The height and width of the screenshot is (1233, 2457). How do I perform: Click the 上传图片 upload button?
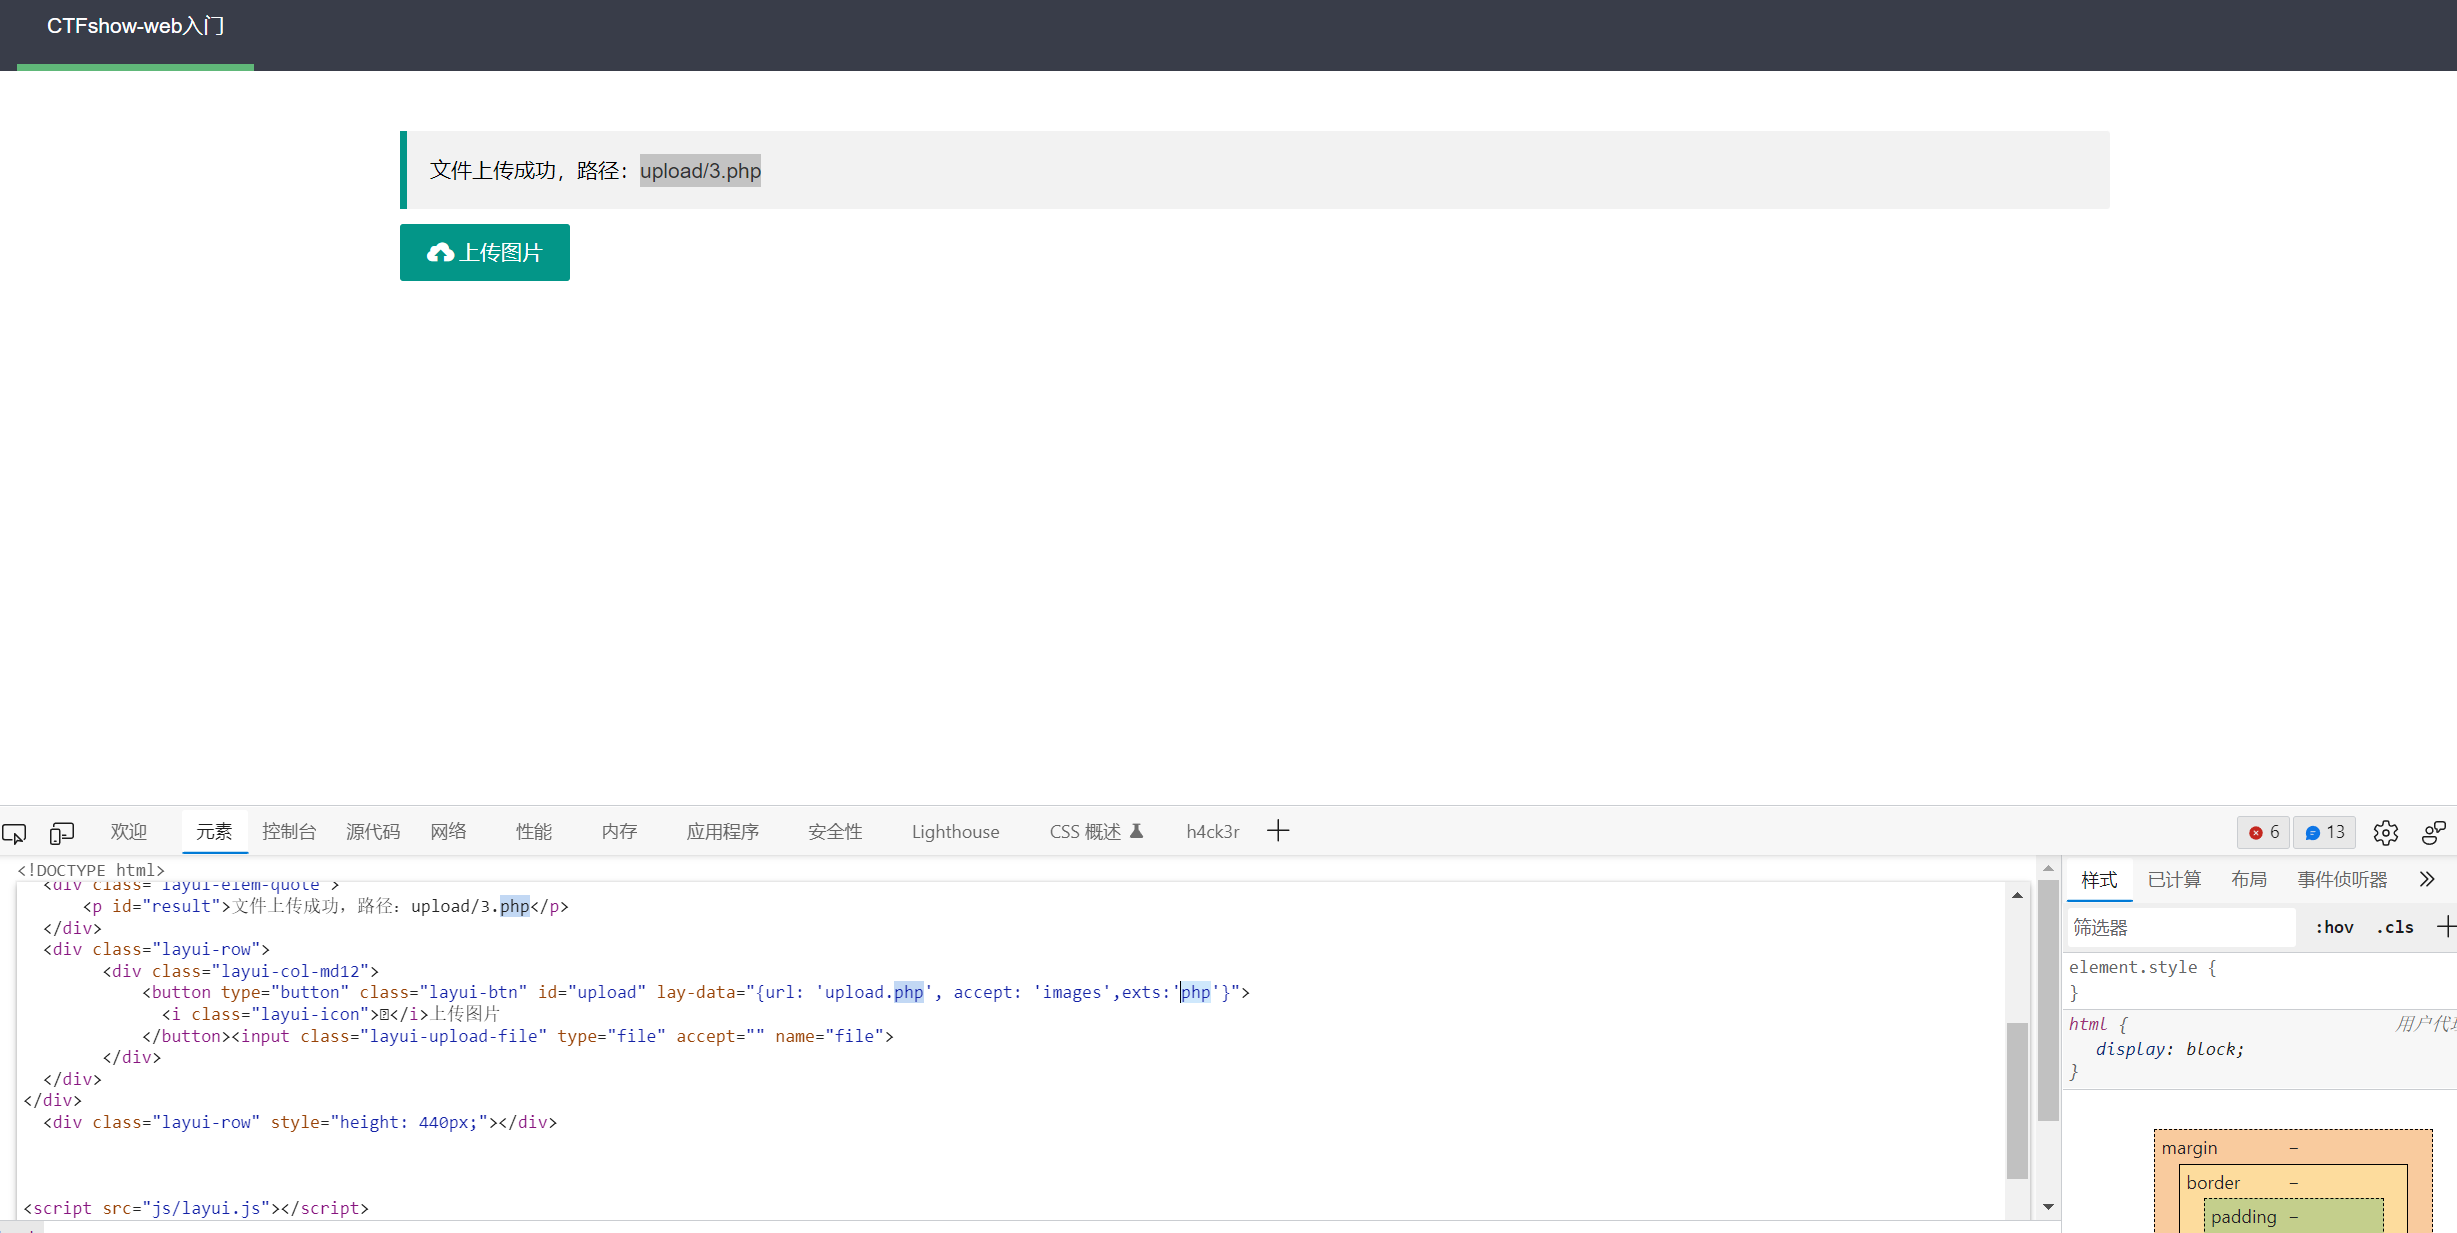point(485,253)
